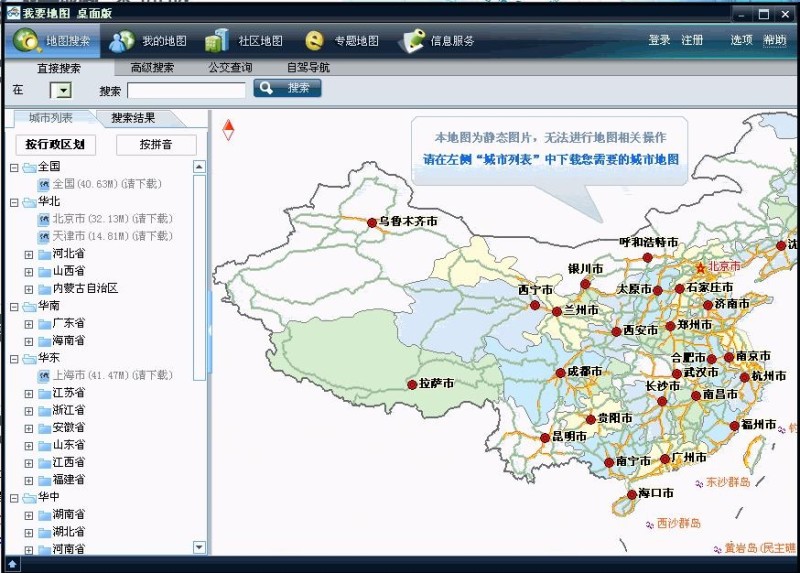Click the 海口市 red city marker
The height and width of the screenshot is (573, 800).
632,494
